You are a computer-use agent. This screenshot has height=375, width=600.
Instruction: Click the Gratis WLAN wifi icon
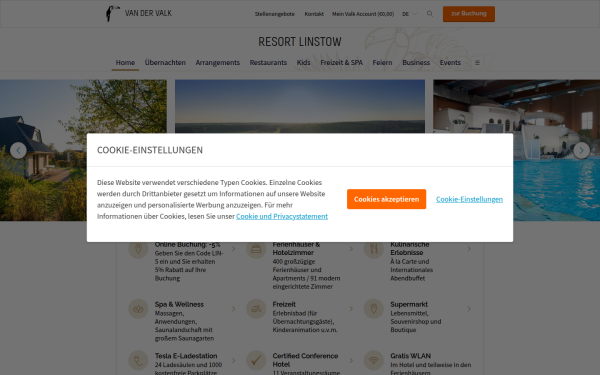[374, 360]
